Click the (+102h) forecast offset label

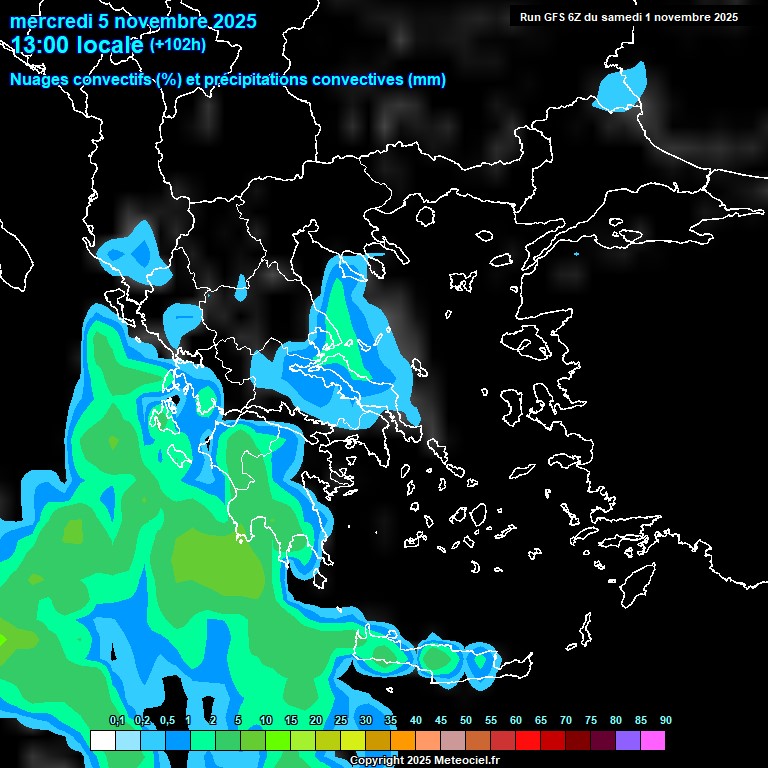coord(177,45)
